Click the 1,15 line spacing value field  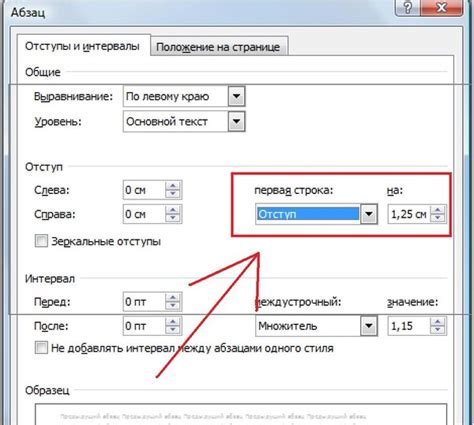[409, 326]
